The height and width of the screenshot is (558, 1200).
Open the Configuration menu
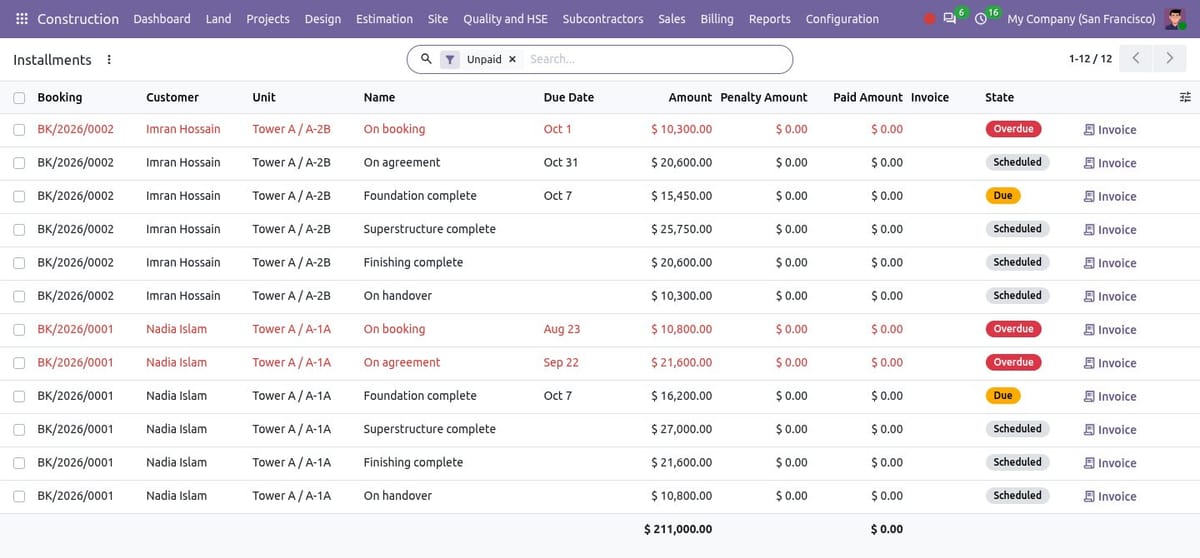point(842,19)
